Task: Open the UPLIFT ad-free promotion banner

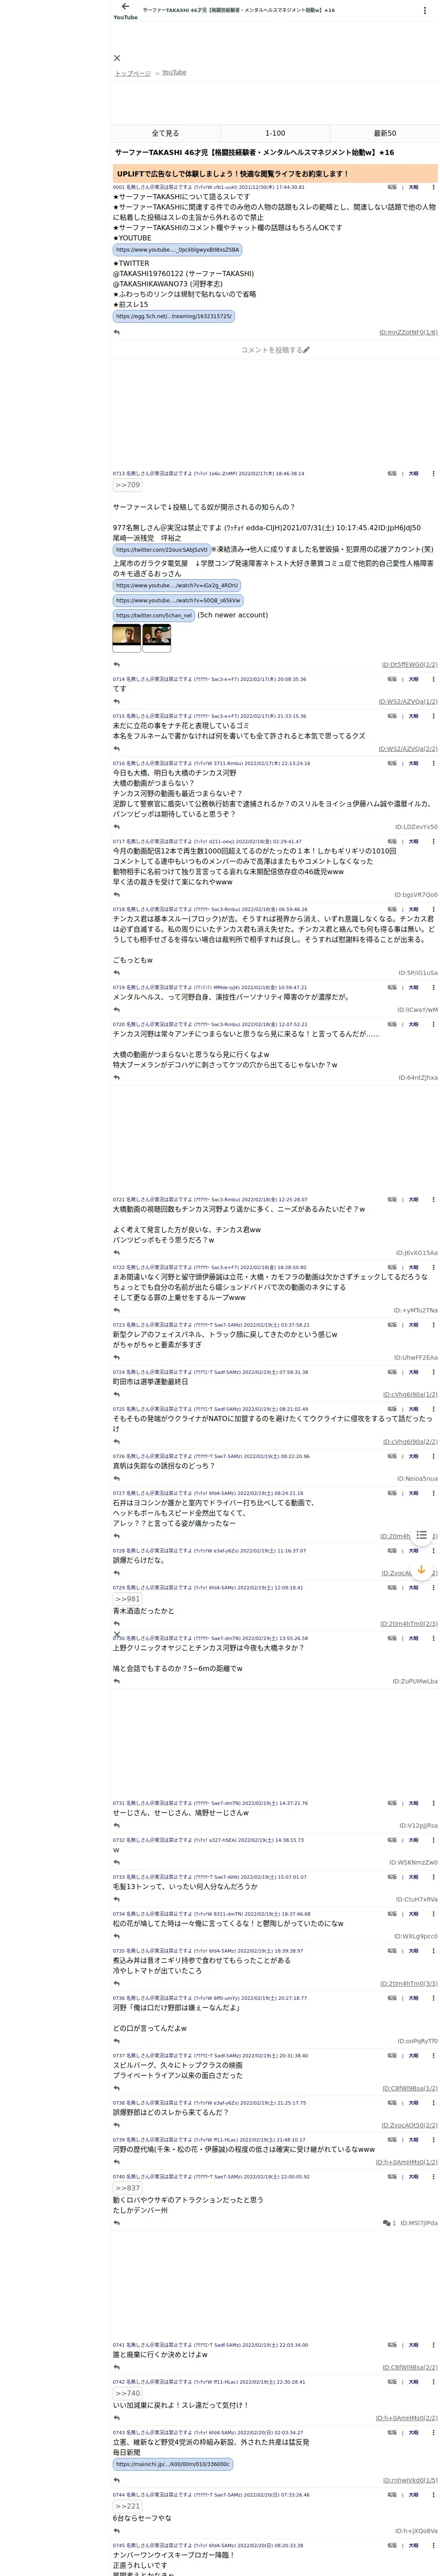Action: (275, 174)
